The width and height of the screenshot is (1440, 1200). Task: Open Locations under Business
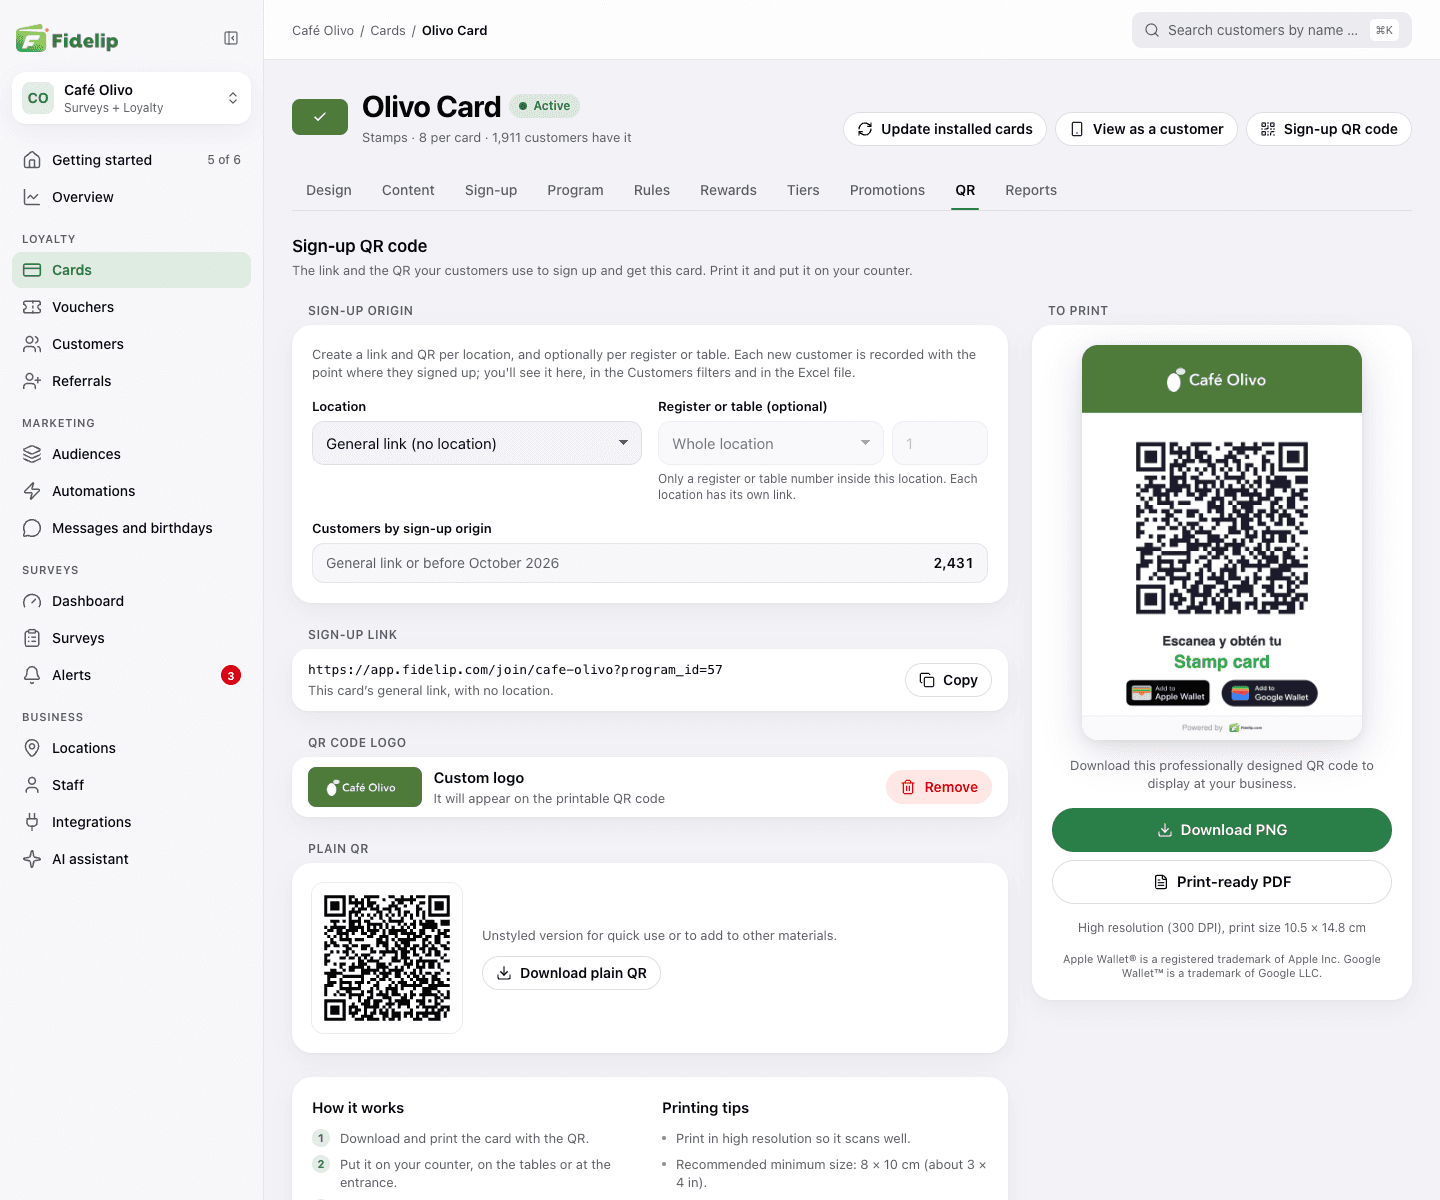click(131, 748)
